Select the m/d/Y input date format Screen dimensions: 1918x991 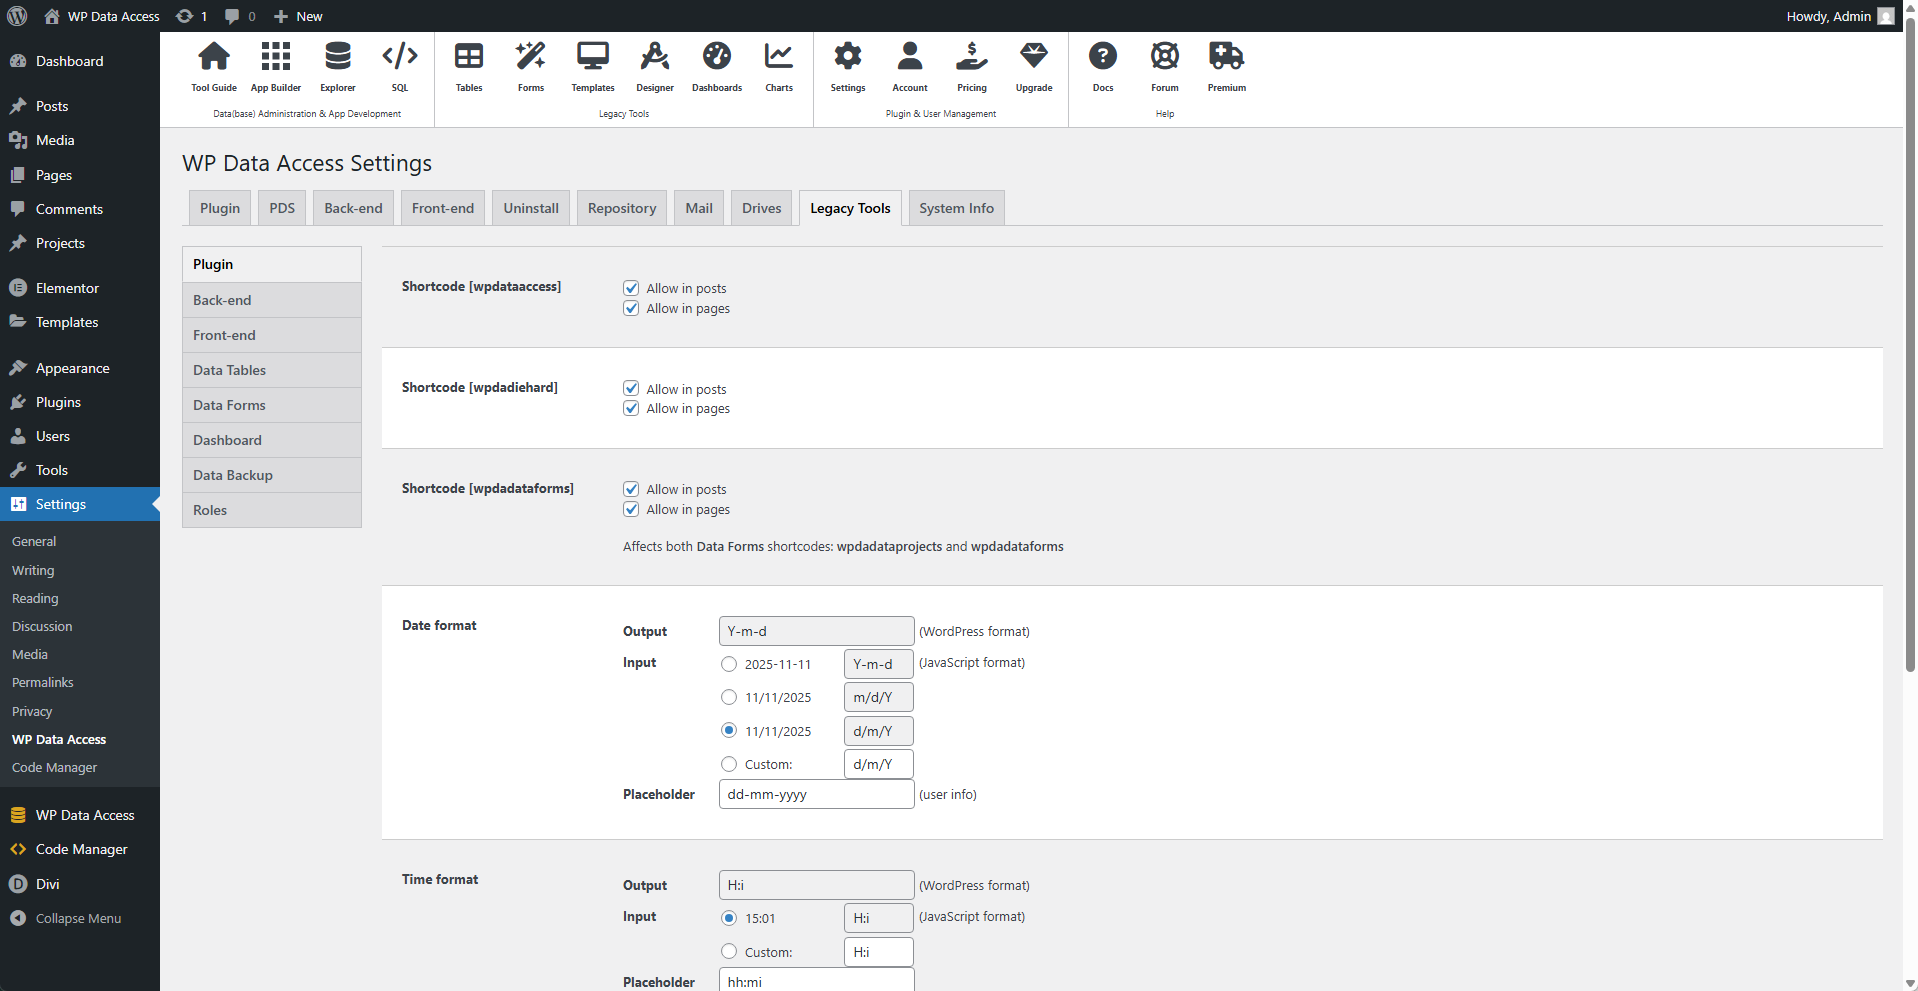tap(728, 697)
